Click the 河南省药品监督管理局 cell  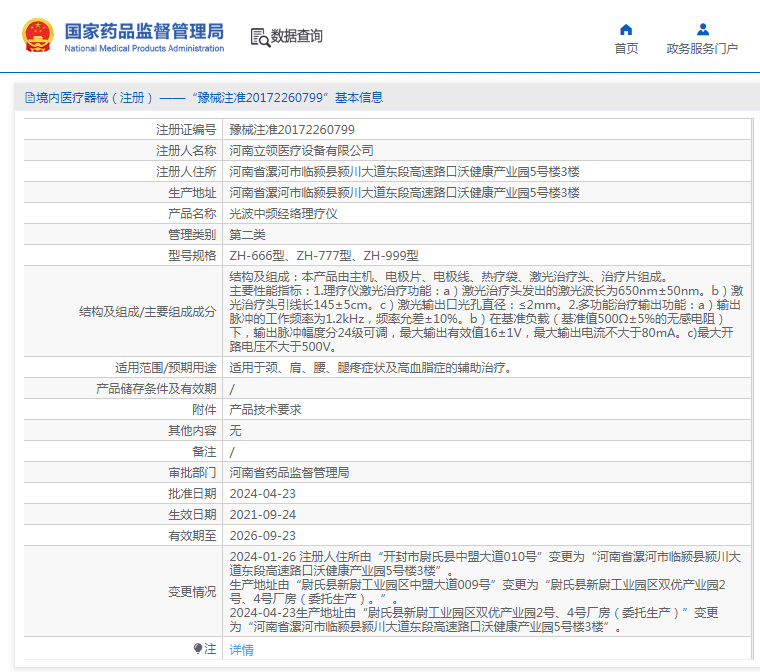pos(487,473)
